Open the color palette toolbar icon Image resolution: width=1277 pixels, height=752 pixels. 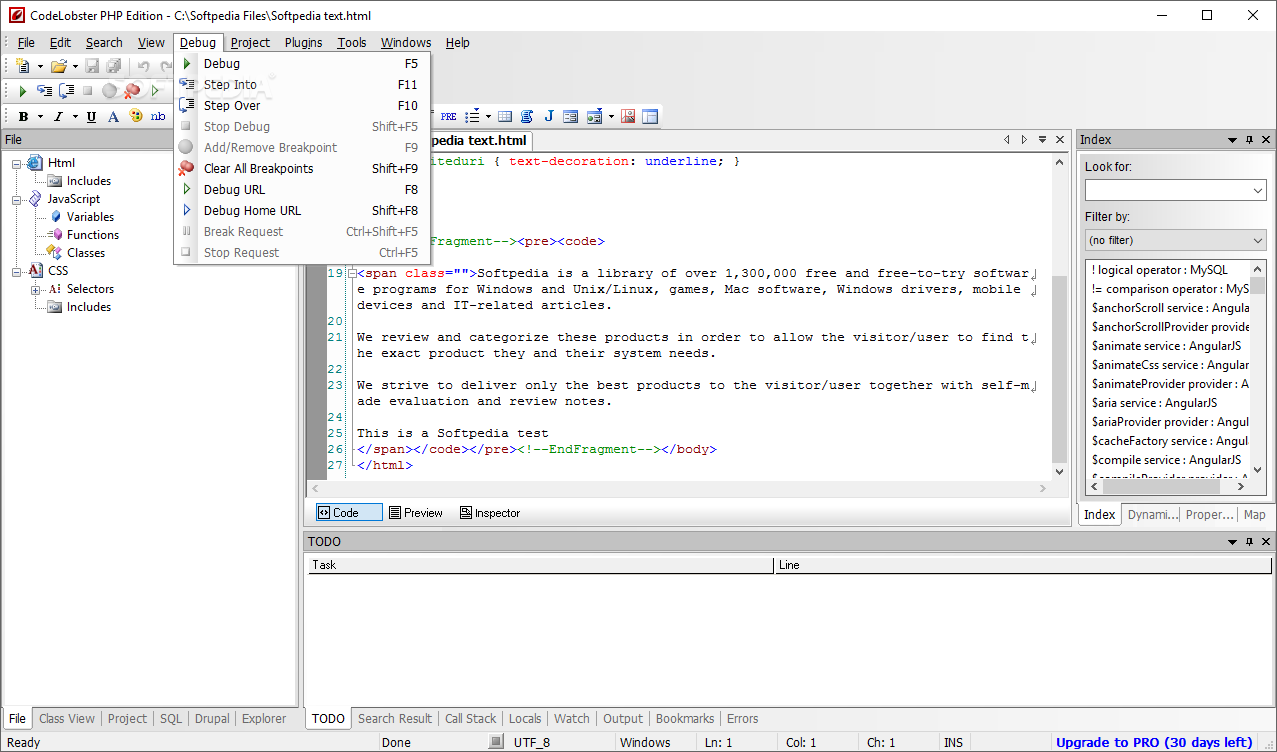[x=136, y=117]
